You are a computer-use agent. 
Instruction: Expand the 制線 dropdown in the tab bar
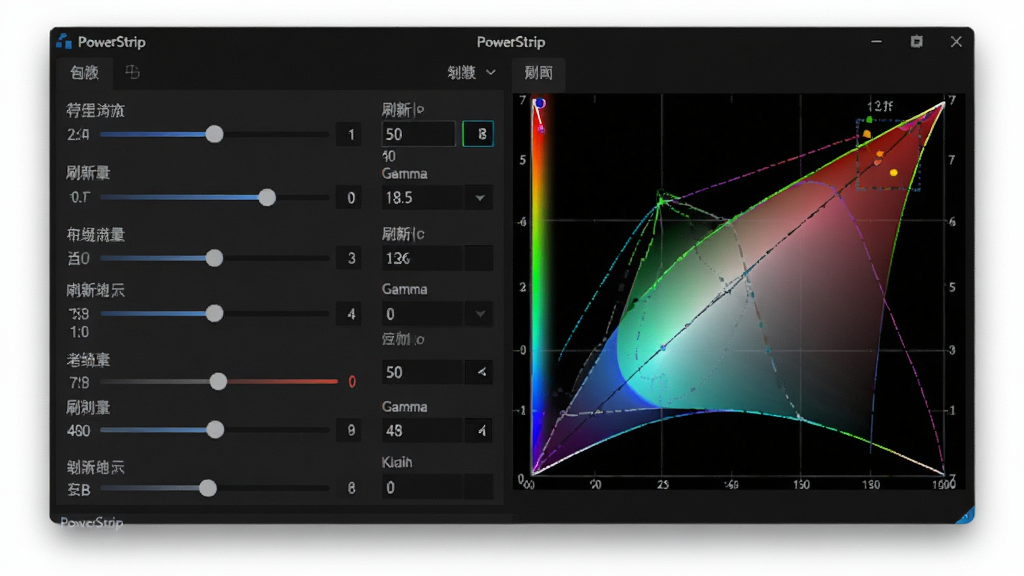pyautogui.click(x=472, y=72)
